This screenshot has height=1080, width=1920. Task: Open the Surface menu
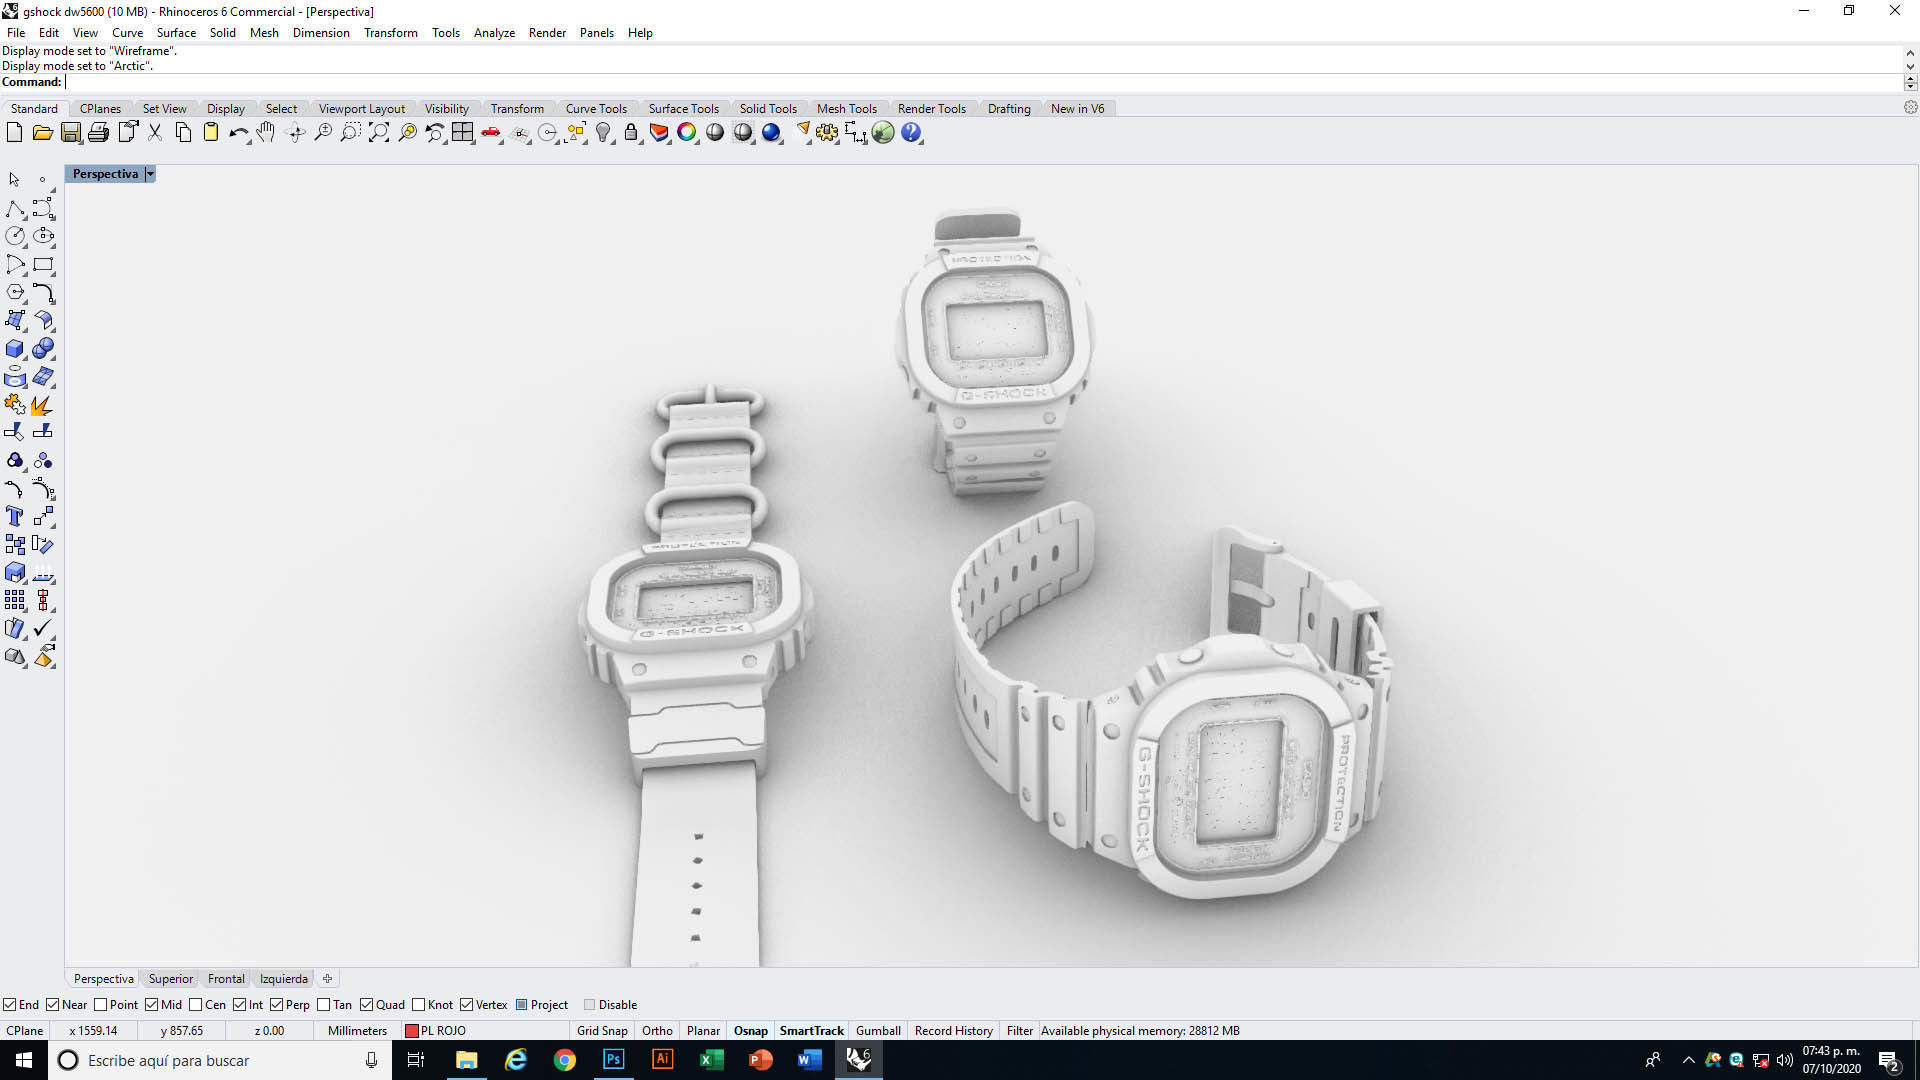point(176,33)
